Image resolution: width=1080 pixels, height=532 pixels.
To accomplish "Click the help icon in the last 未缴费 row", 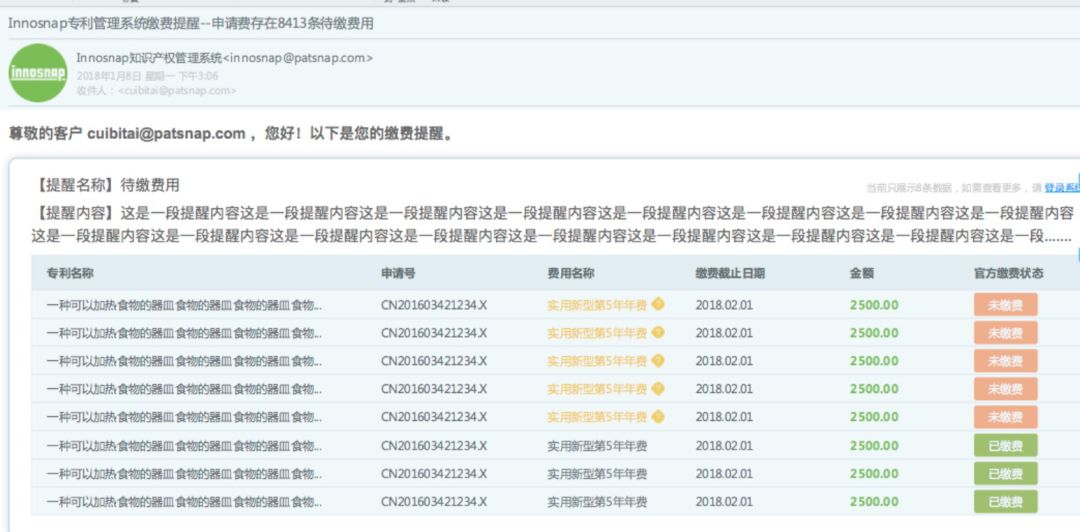I will point(658,417).
